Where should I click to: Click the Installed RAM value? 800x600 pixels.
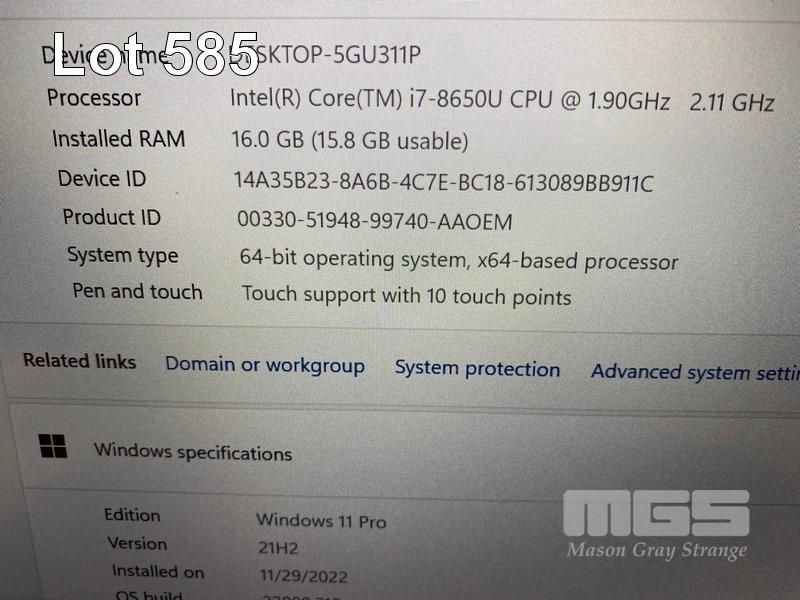pyautogui.click(x=350, y=140)
